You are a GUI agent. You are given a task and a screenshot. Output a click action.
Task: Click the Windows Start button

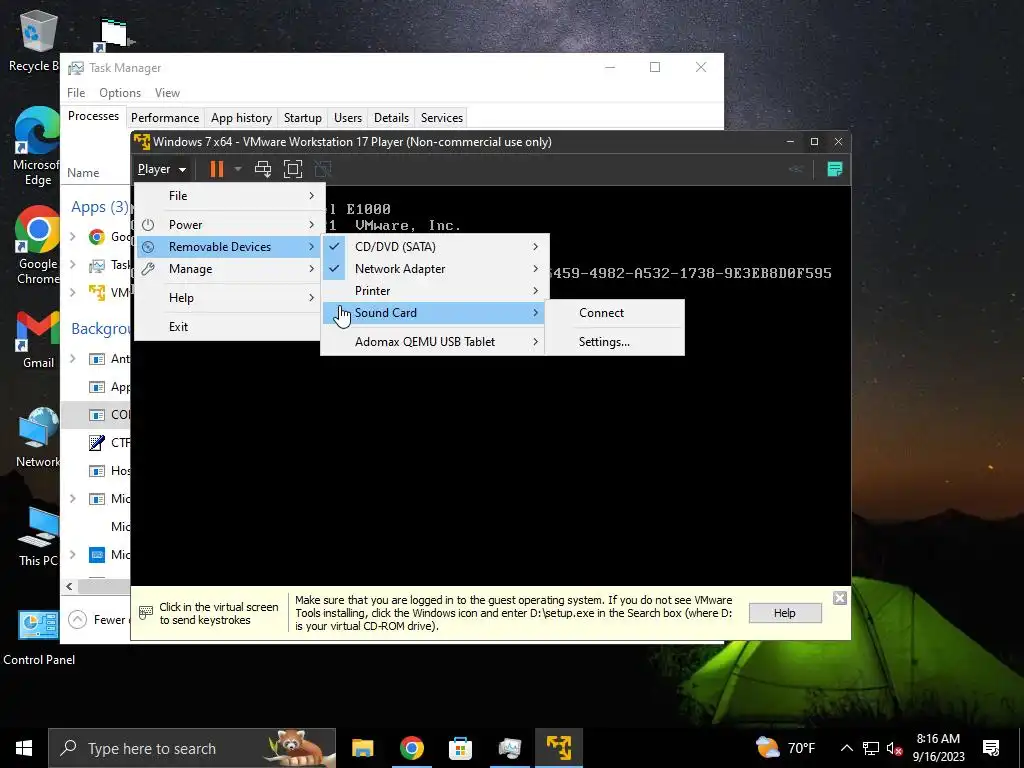point(24,748)
